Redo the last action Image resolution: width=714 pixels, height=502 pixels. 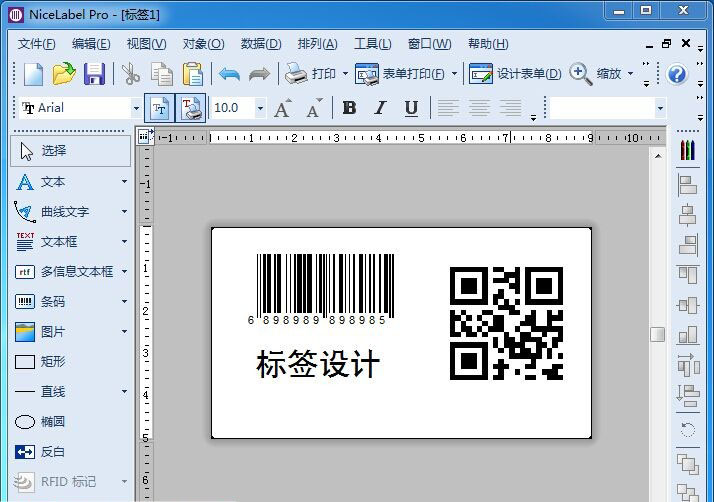tap(259, 74)
